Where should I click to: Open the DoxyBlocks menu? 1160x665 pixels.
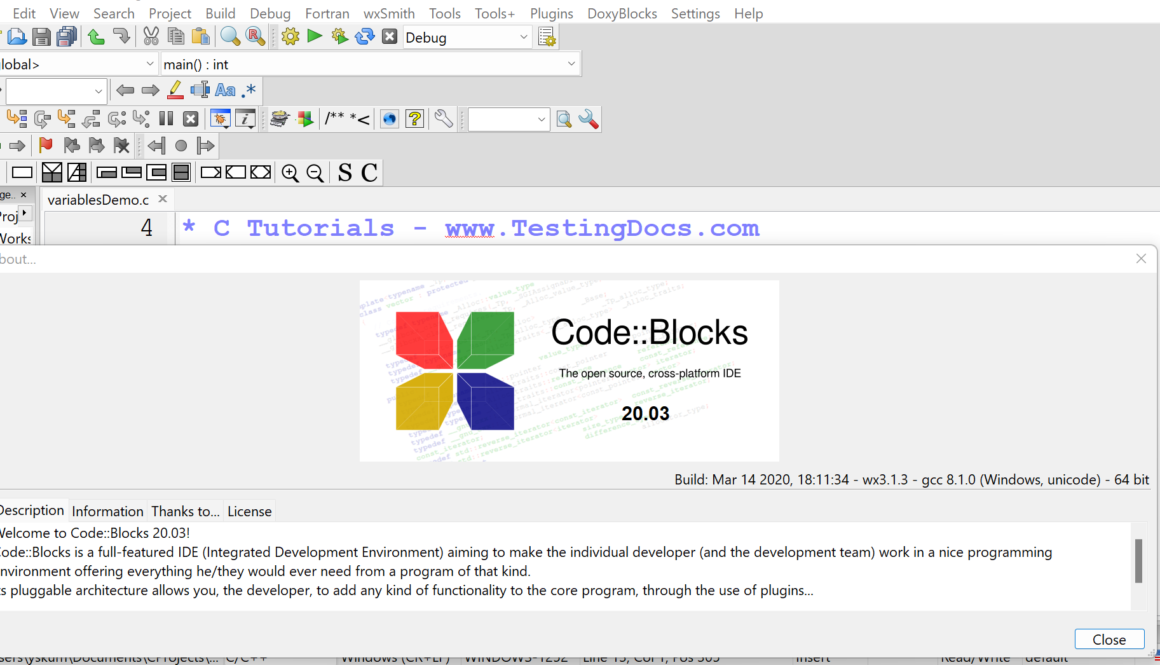[622, 13]
